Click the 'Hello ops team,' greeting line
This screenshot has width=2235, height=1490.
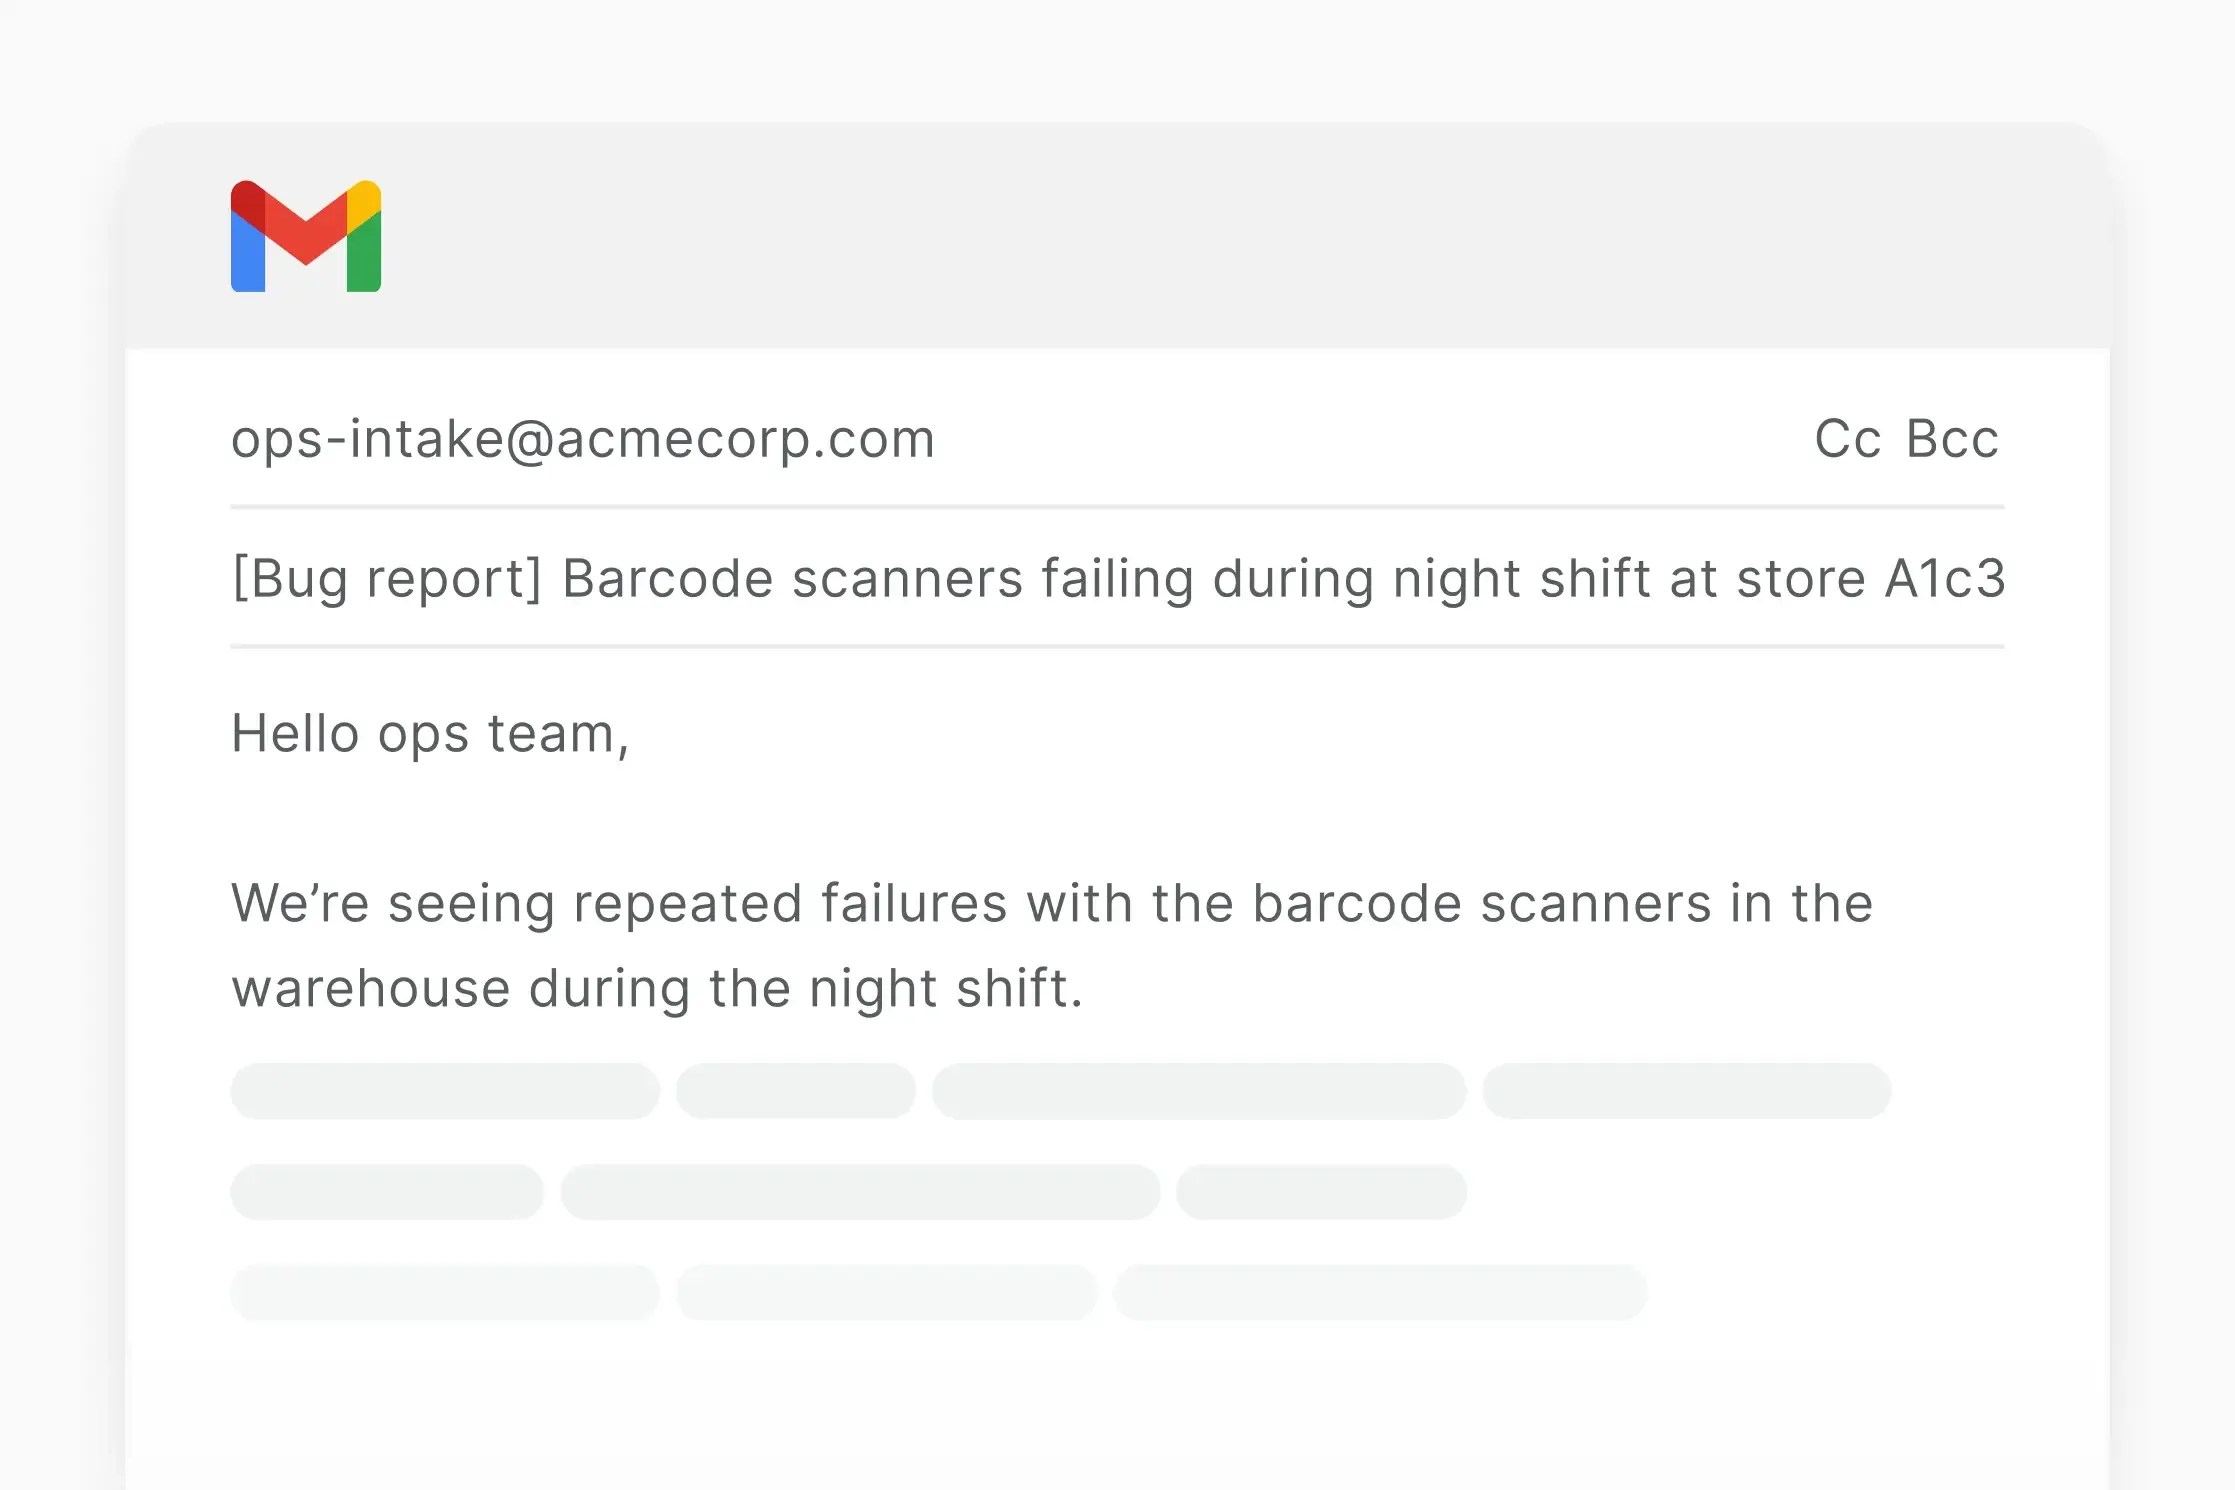[430, 734]
